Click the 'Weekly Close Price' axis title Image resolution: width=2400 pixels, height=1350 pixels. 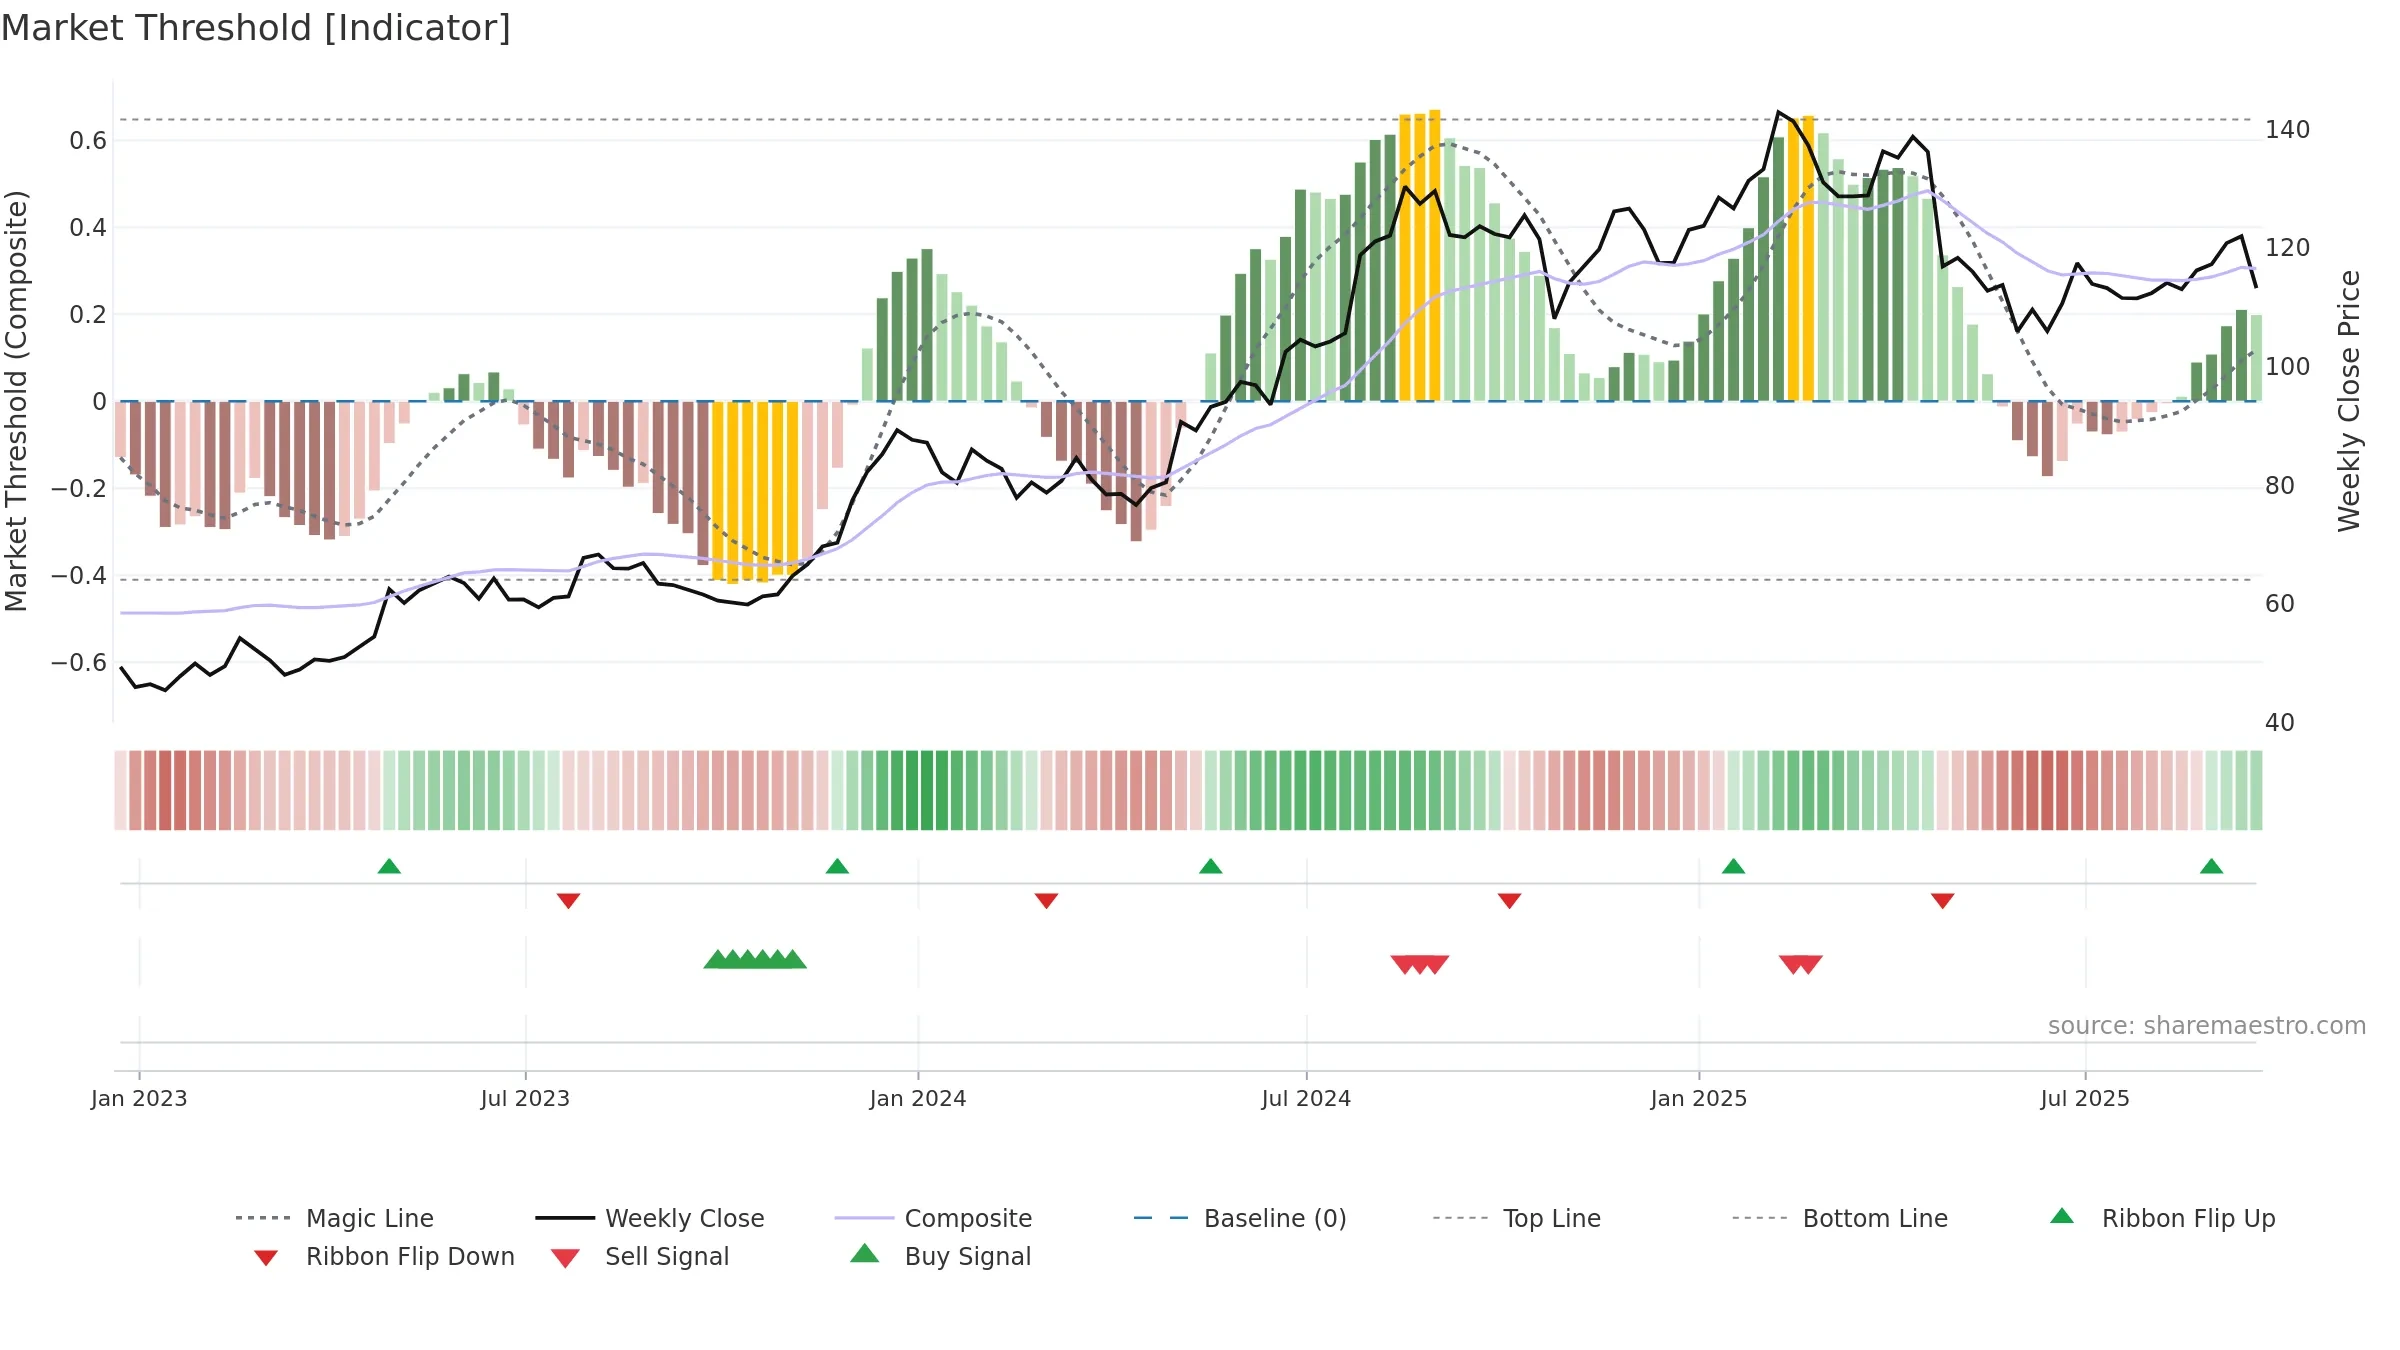click(2349, 401)
